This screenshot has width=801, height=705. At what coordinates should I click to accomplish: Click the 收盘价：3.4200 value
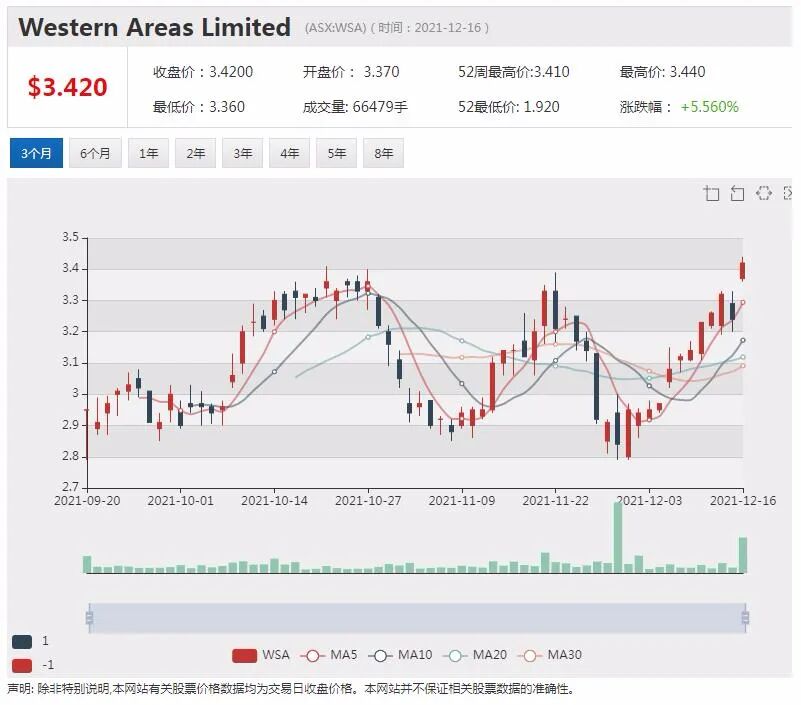tap(203, 72)
